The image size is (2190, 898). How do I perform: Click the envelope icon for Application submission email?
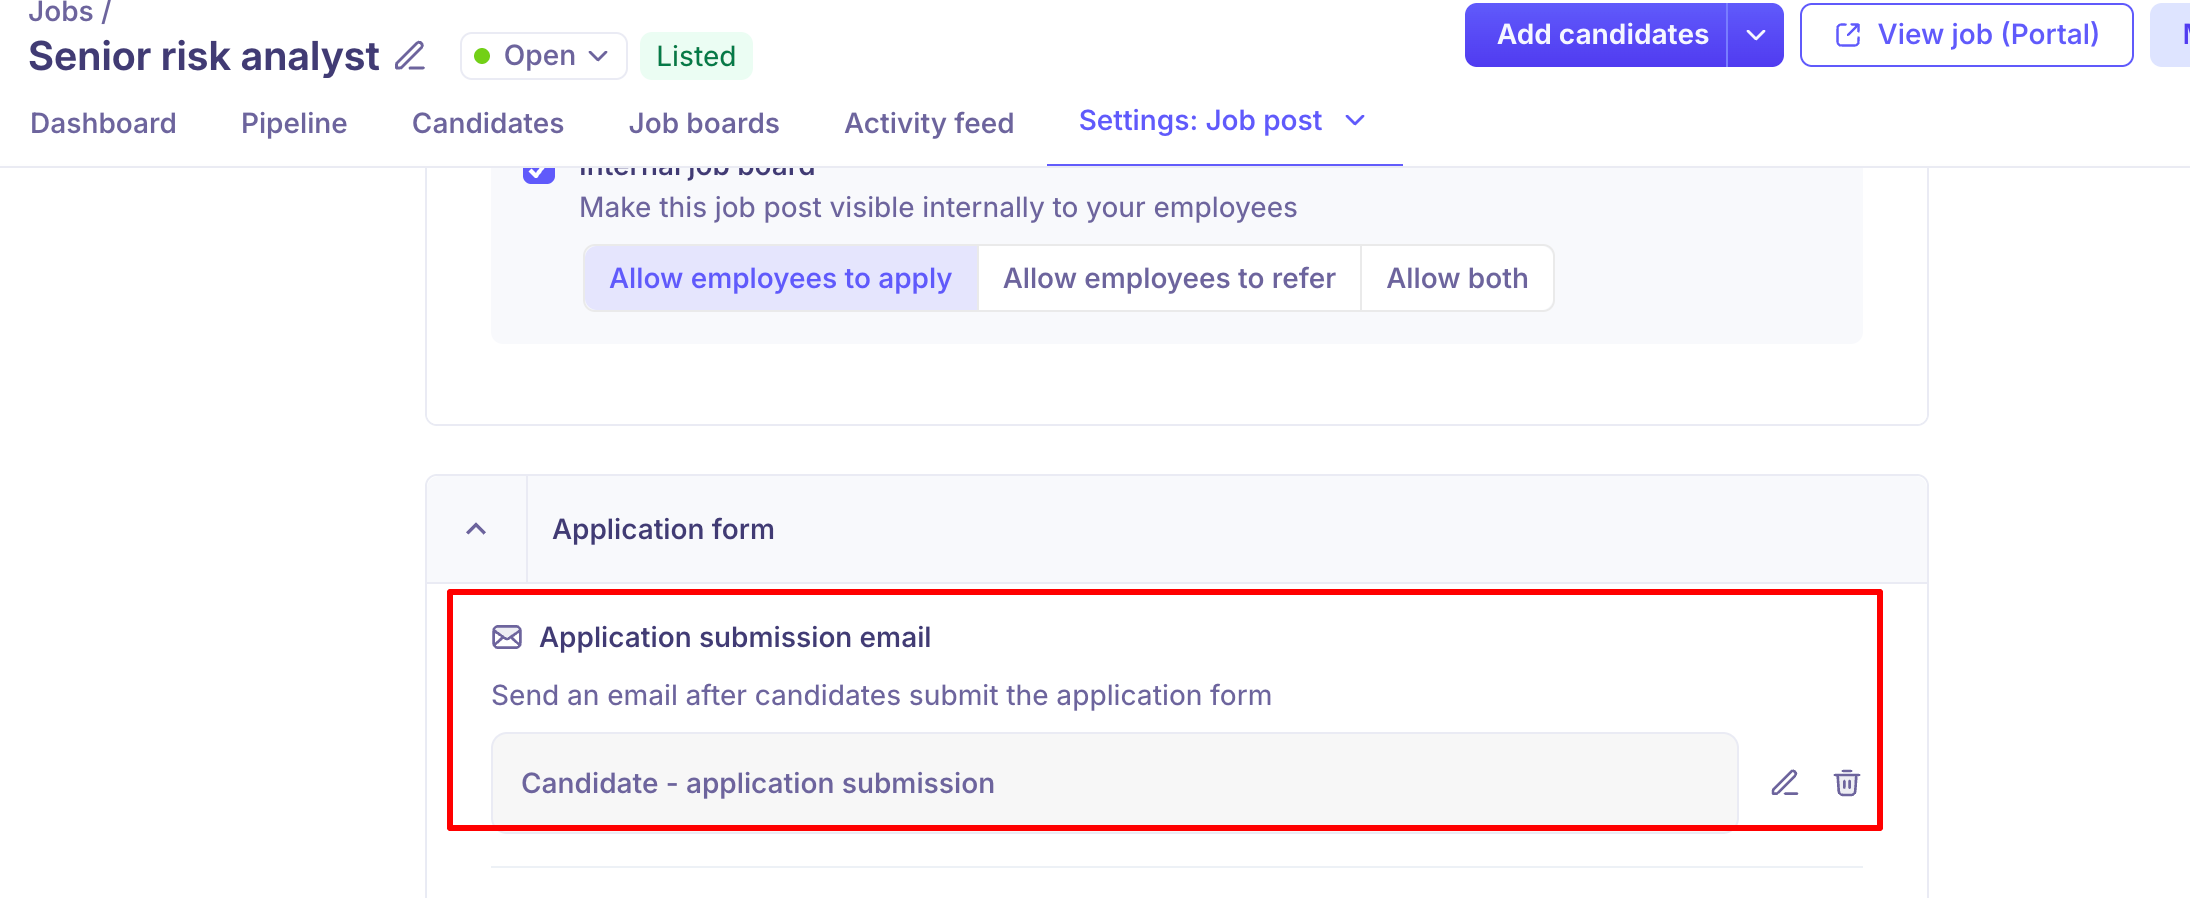[x=507, y=637]
